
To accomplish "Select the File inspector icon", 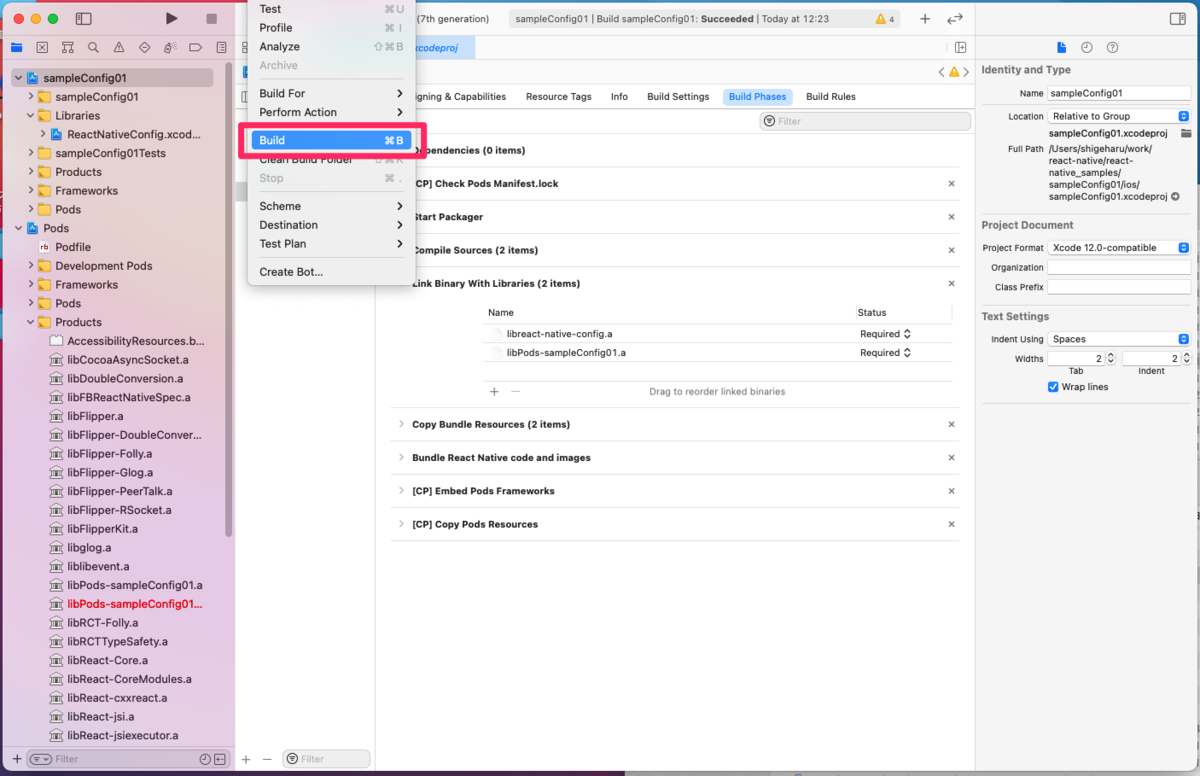I will [x=1061, y=47].
